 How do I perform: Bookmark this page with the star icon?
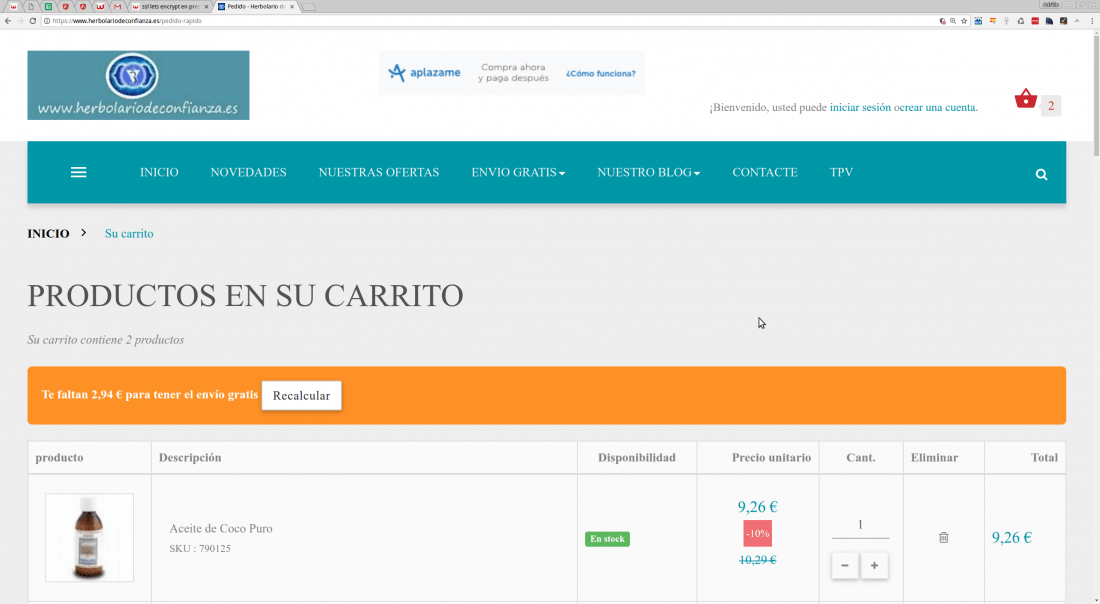tap(964, 21)
